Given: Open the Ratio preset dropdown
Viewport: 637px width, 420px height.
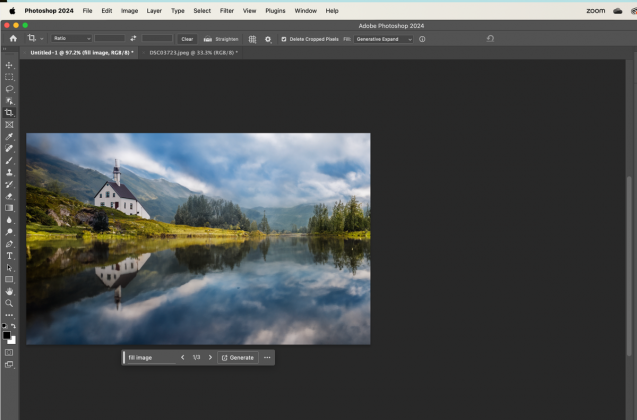Looking at the screenshot, I should 71,39.
